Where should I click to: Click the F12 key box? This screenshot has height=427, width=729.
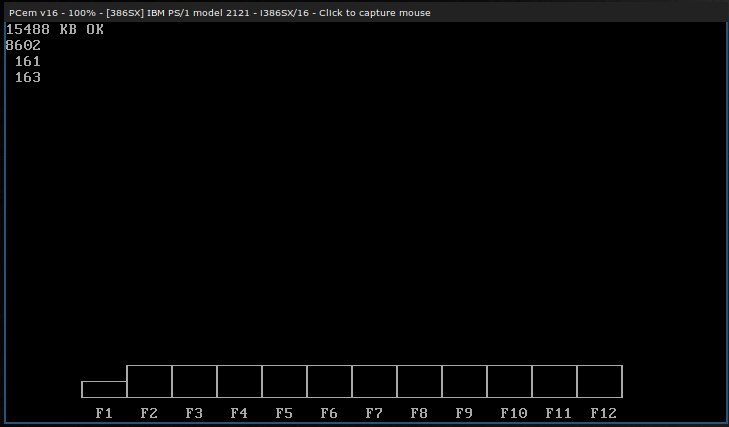(x=600, y=381)
